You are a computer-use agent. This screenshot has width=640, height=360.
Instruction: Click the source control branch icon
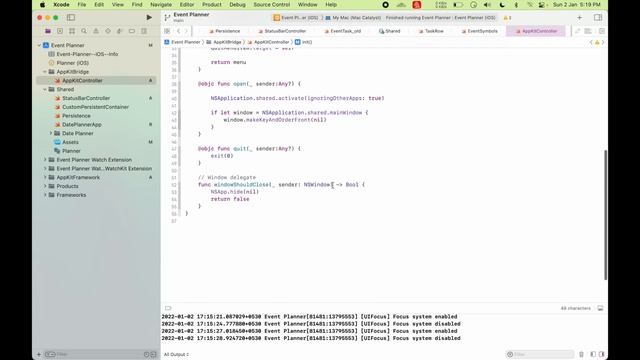tap(167, 18)
